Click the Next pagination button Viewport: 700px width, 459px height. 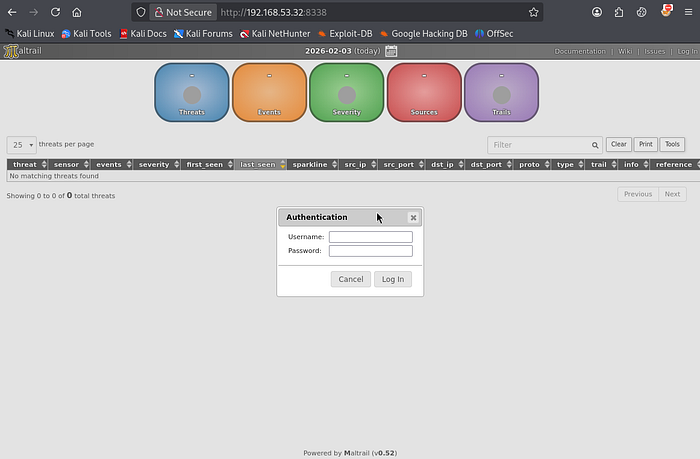[672, 194]
